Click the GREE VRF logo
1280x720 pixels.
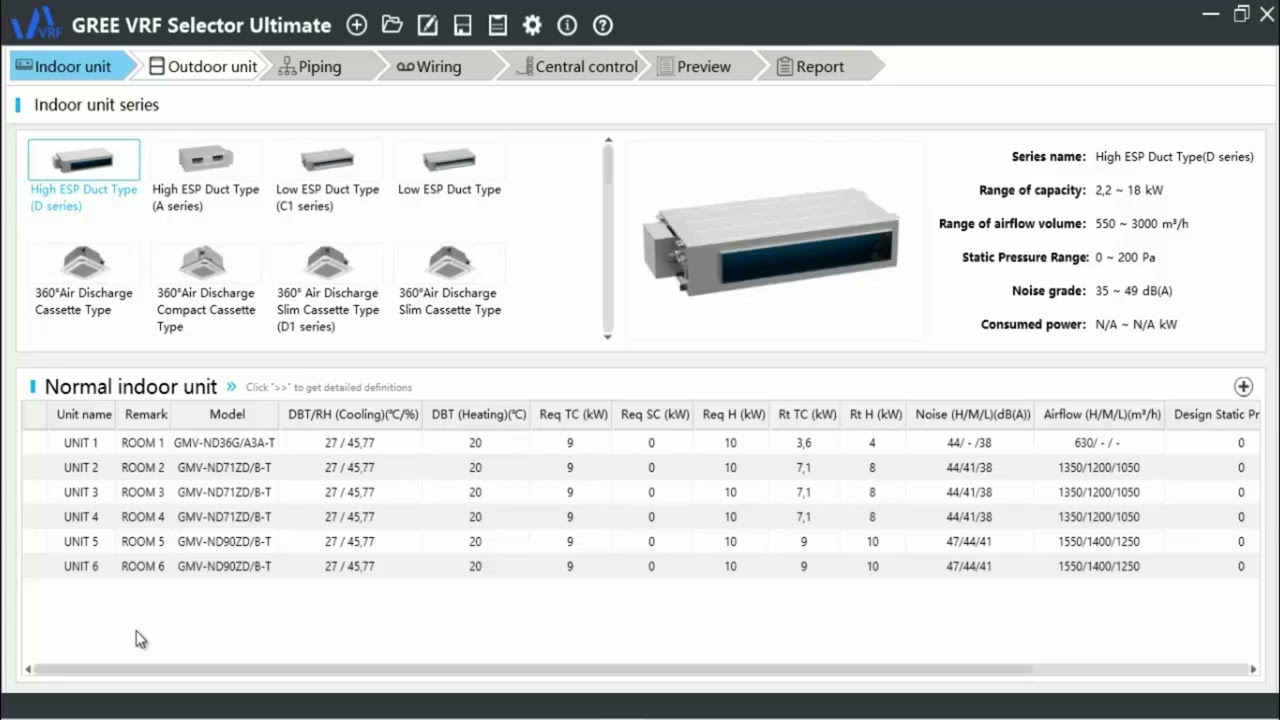pyautogui.click(x=36, y=23)
